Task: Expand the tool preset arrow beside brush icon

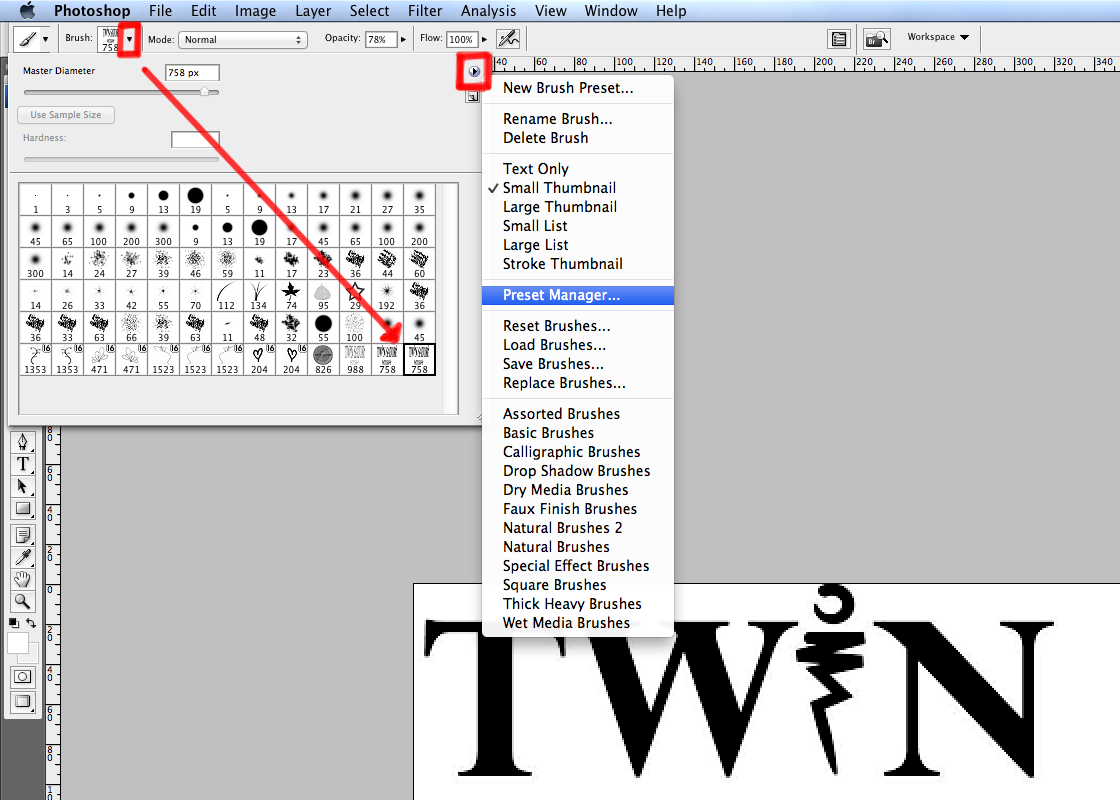Action: click(x=45, y=39)
